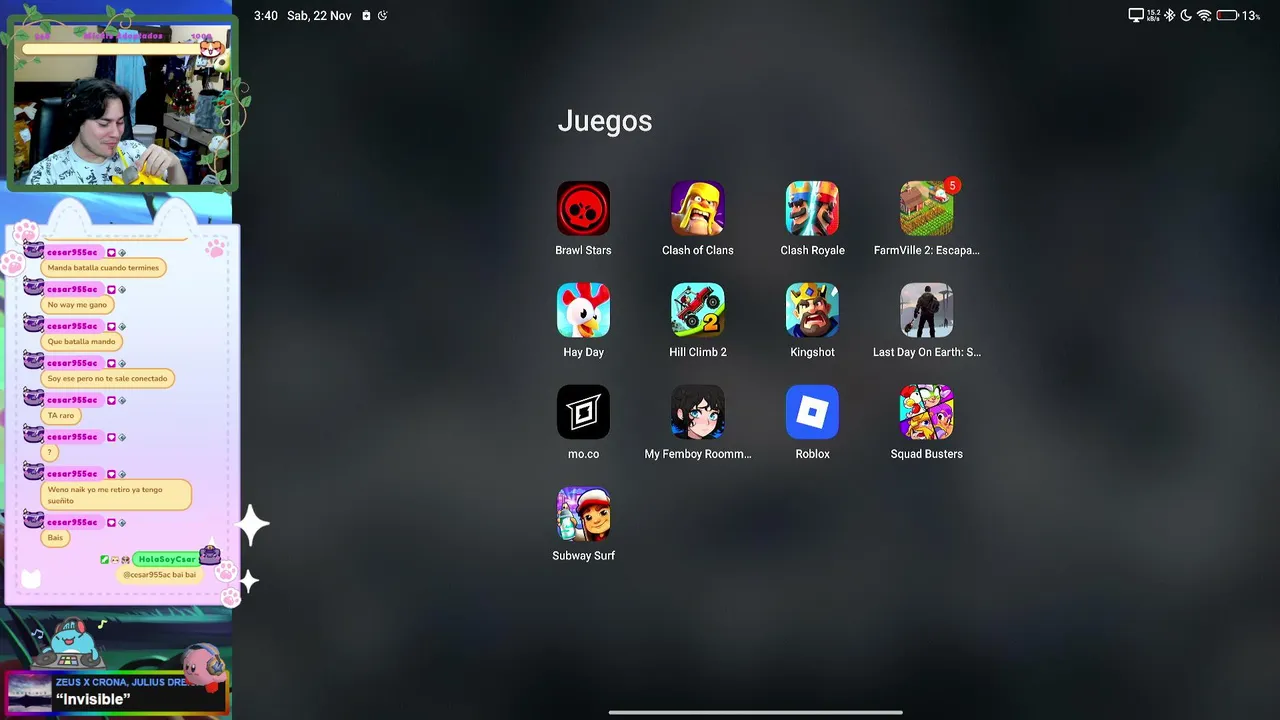The image size is (1280, 720).
Task: Tap the 'Squad Busters' label text
Action: point(927,454)
